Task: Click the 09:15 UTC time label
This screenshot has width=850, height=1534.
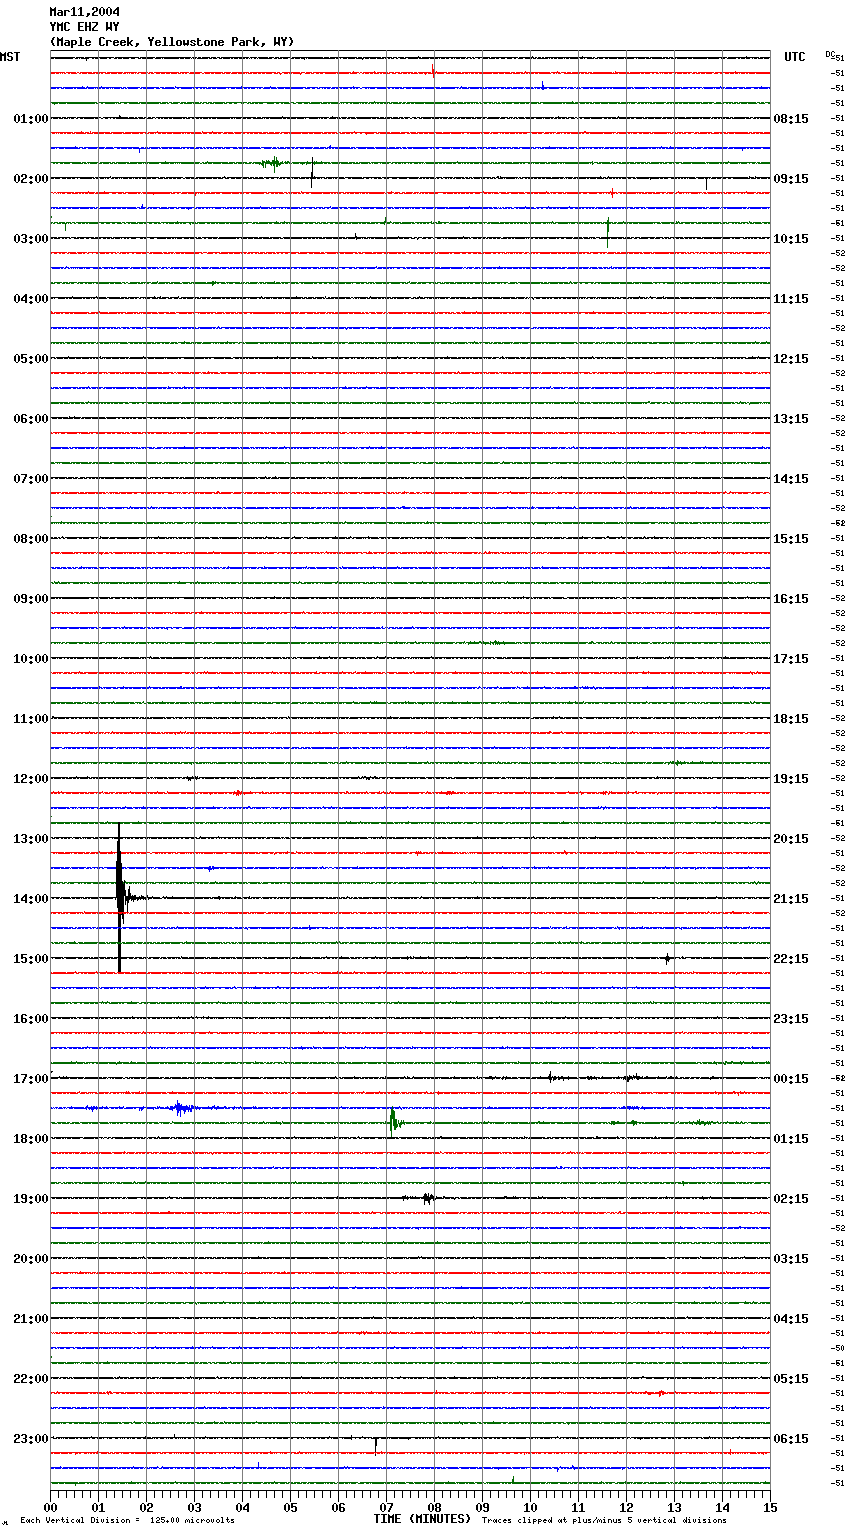Action: pyautogui.click(x=791, y=179)
